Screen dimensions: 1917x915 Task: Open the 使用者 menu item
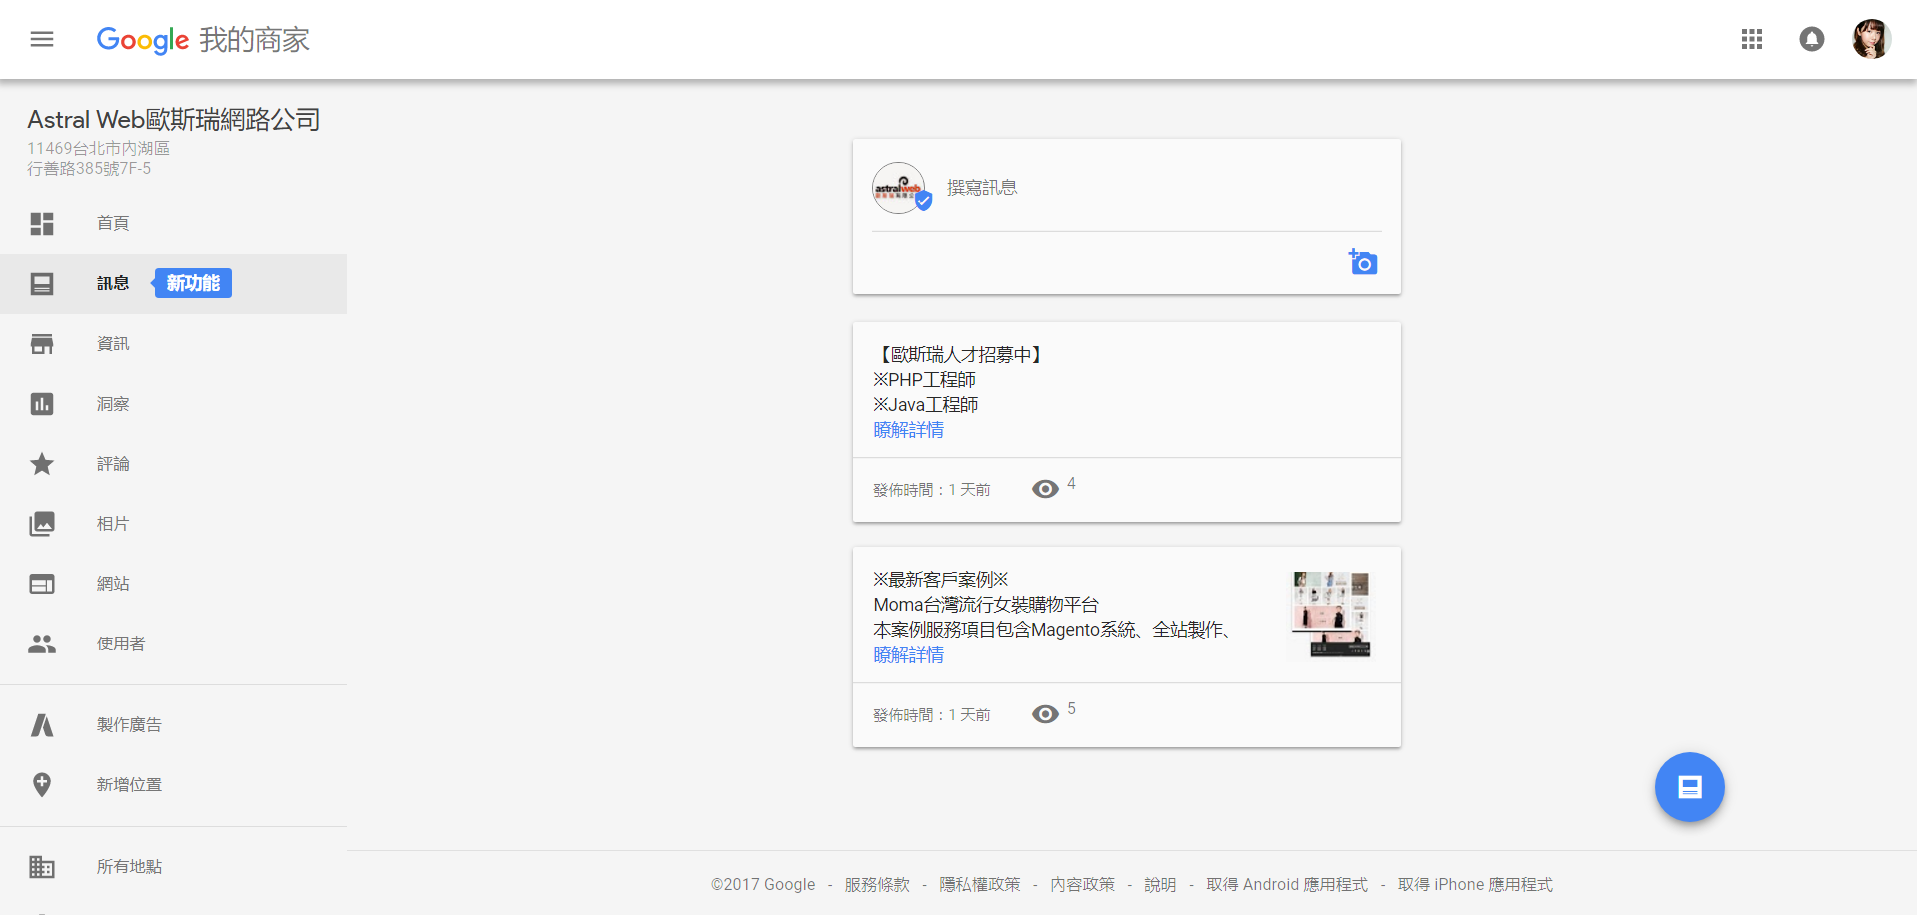point(173,644)
